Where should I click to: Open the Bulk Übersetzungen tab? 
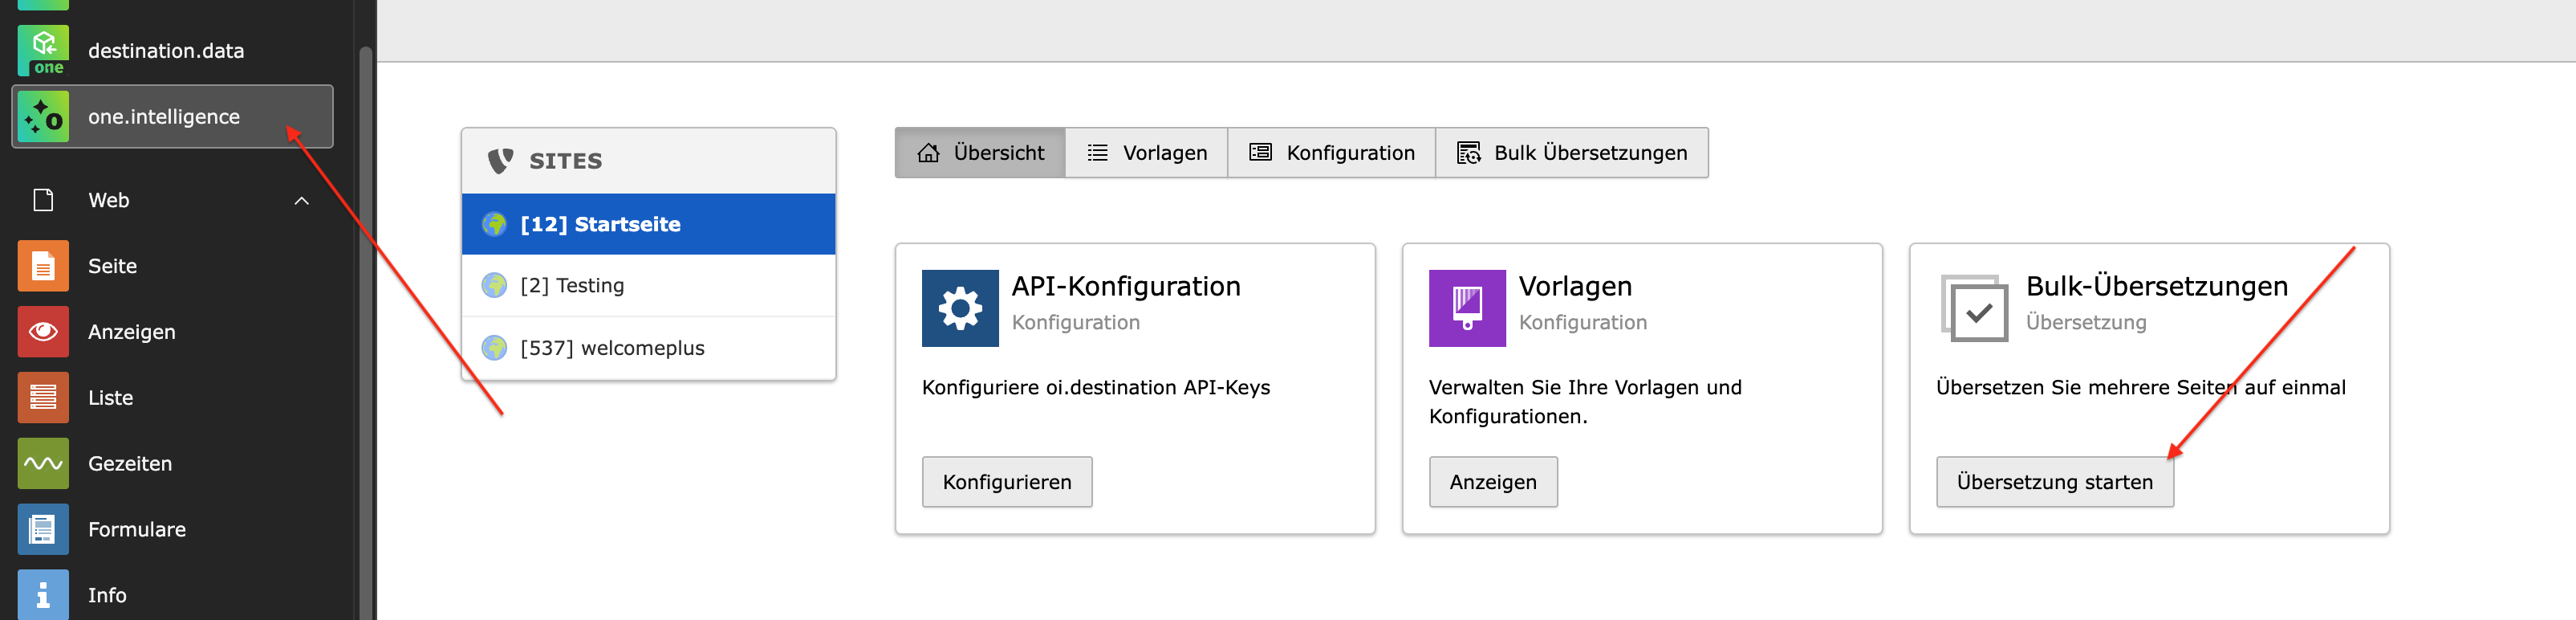1571,153
